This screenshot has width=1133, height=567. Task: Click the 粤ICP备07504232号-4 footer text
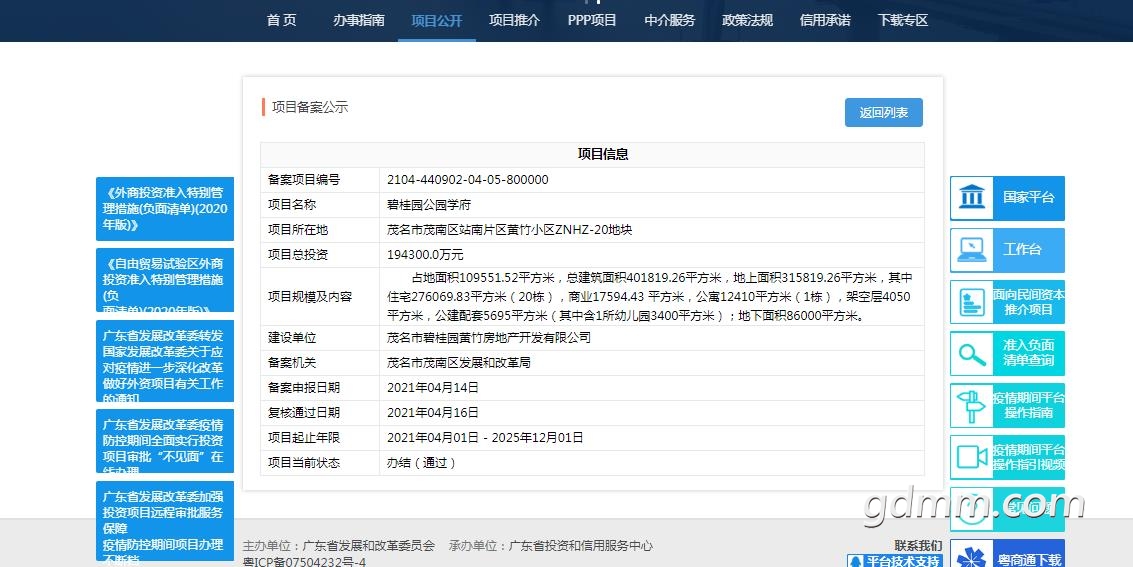coord(304,561)
